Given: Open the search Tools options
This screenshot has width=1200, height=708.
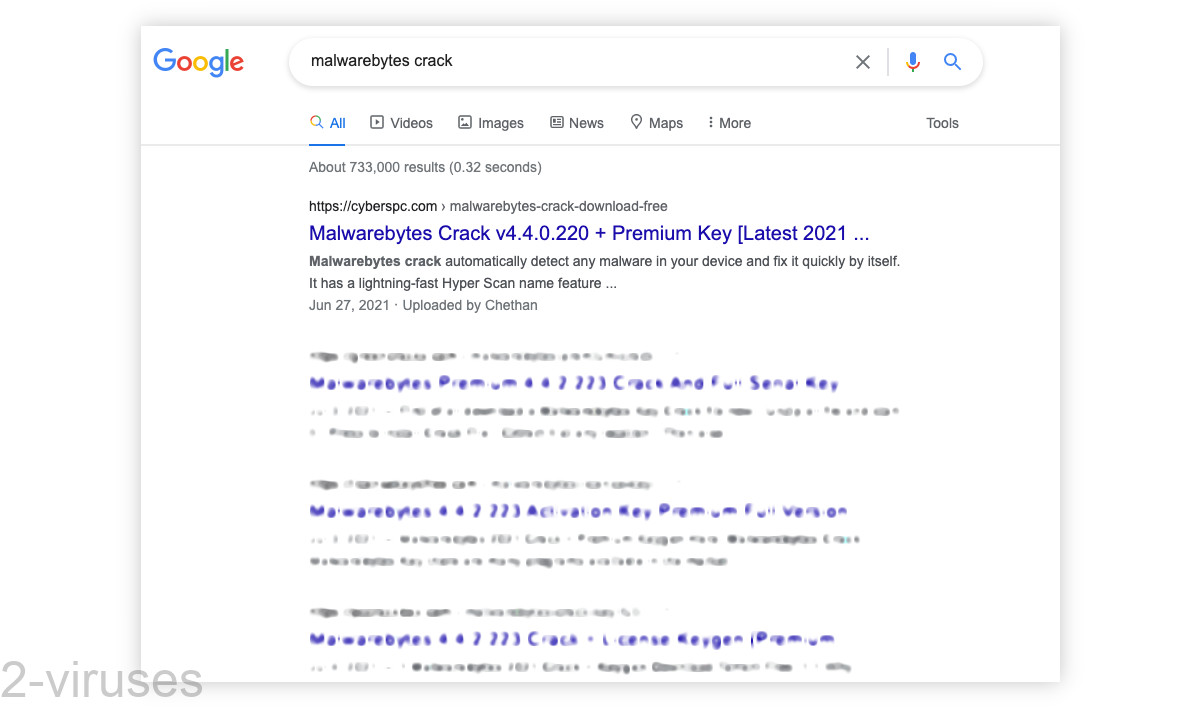Looking at the screenshot, I should (942, 123).
